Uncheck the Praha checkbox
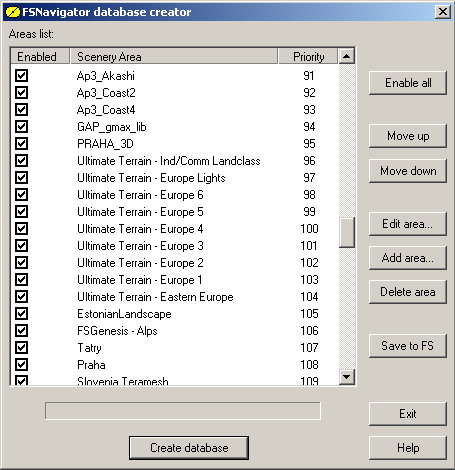The width and height of the screenshot is (455, 470). coord(21,364)
